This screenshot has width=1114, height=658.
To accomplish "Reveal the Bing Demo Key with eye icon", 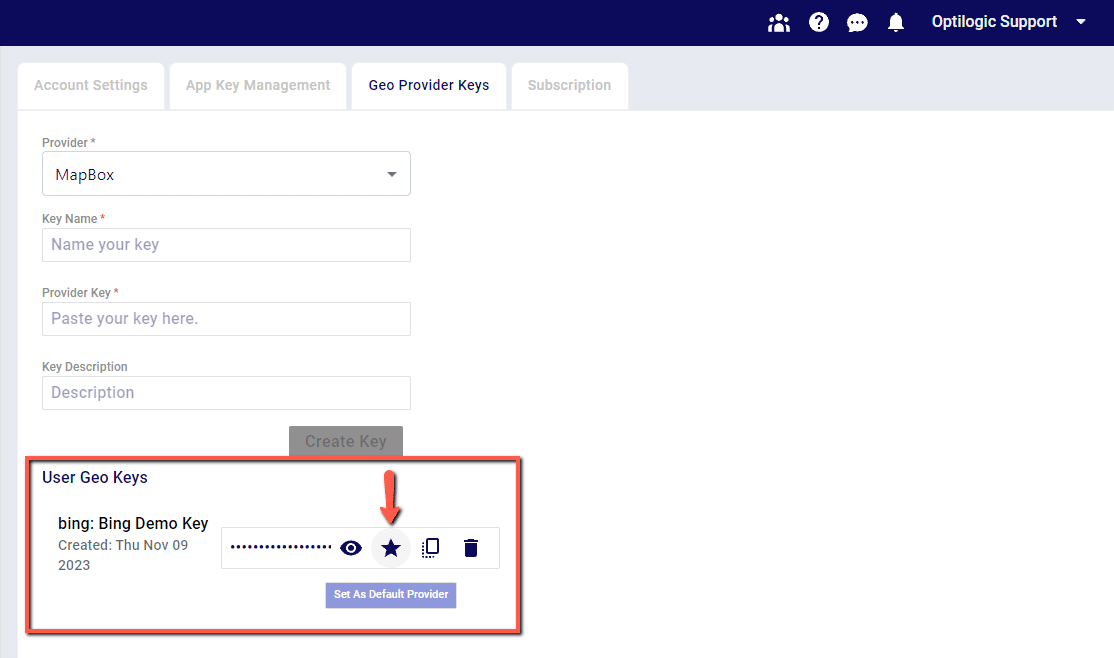I will click(351, 548).
